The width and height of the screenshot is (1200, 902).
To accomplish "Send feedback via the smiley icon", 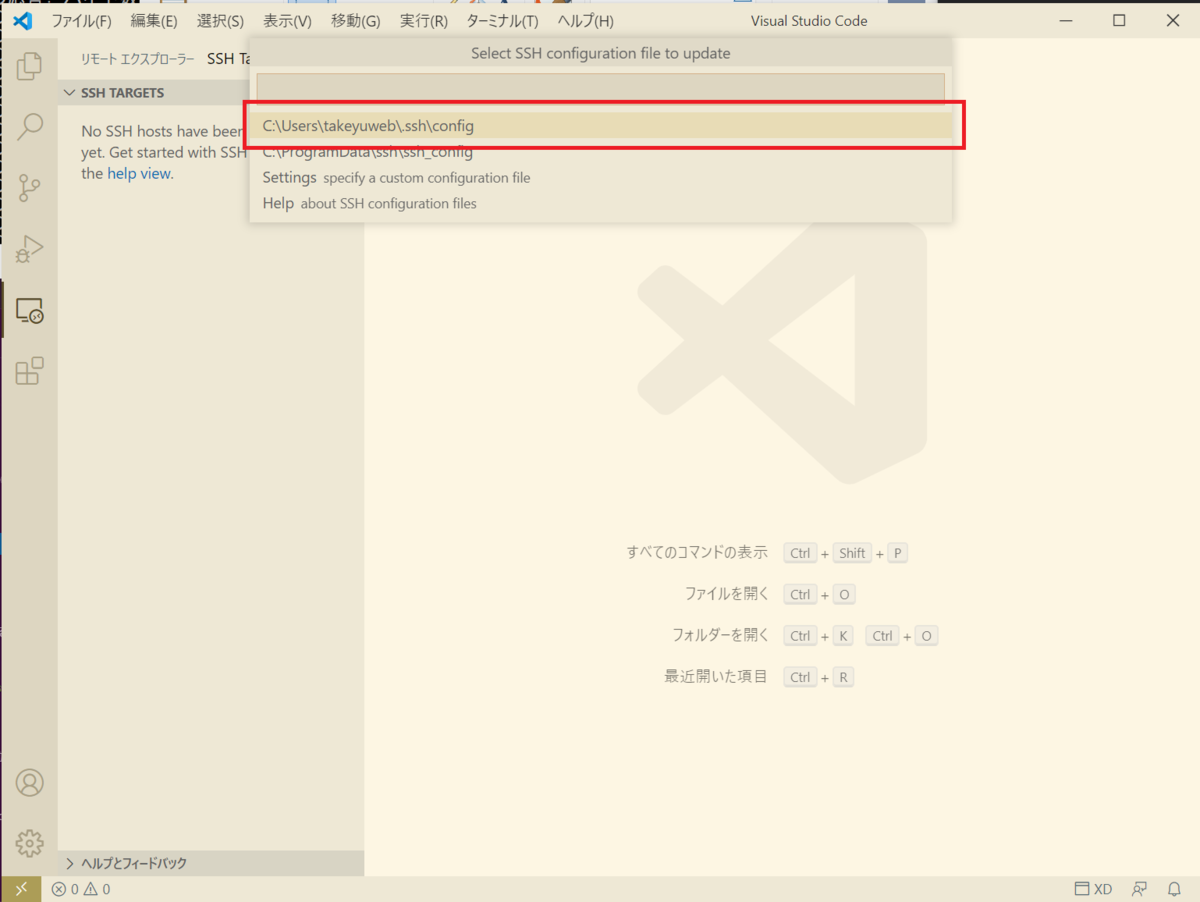I will tap(1139, 888).
